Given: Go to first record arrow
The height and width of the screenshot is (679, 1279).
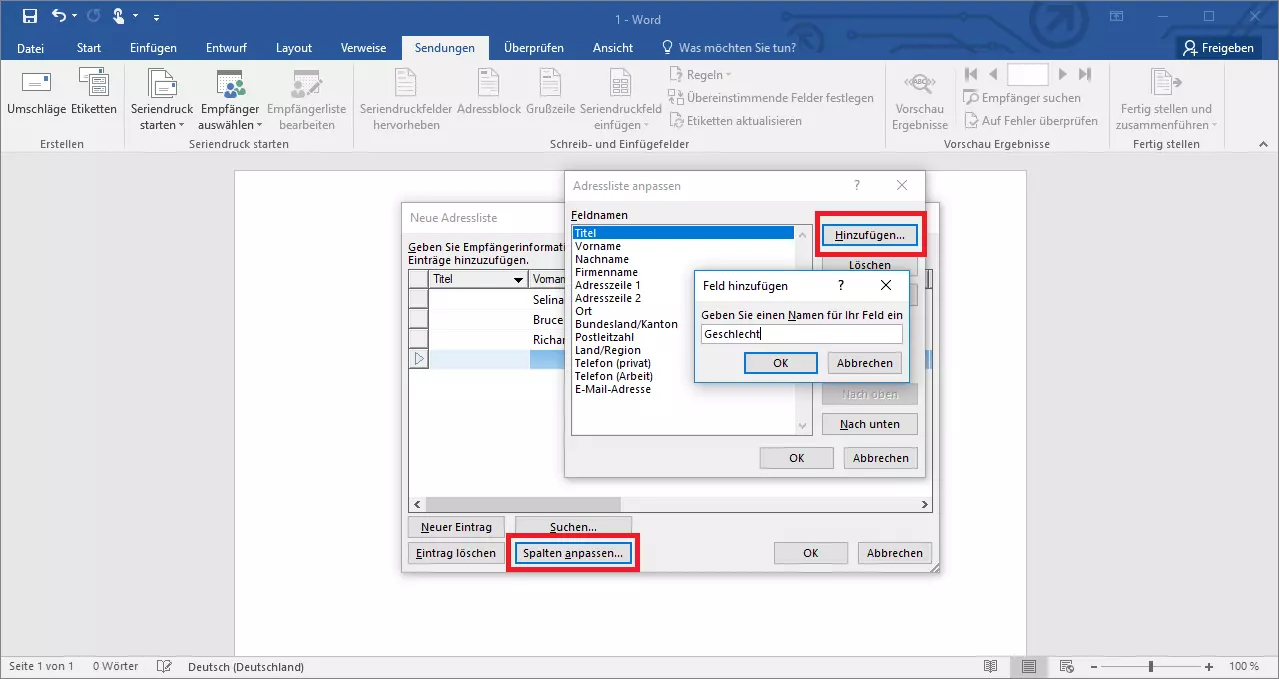Looking at the screenshot, I should (x=971, y=74).
